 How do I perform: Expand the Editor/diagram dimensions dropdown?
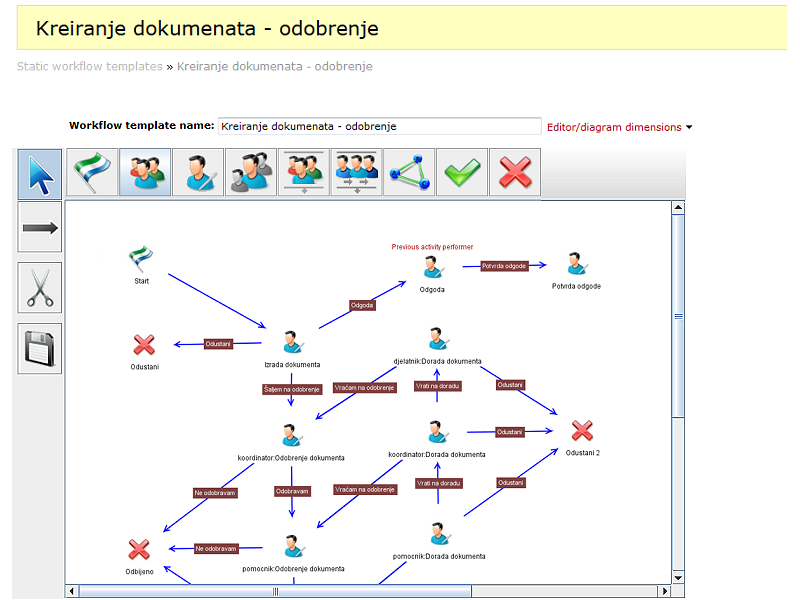[619, 127]
